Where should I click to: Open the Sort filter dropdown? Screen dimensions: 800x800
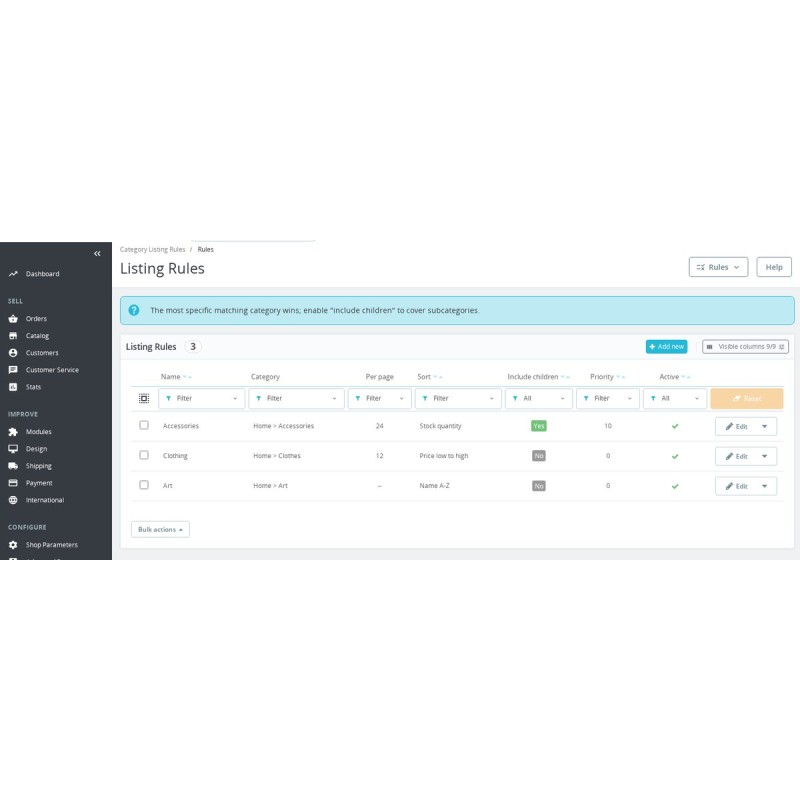(x=458, y=398)
